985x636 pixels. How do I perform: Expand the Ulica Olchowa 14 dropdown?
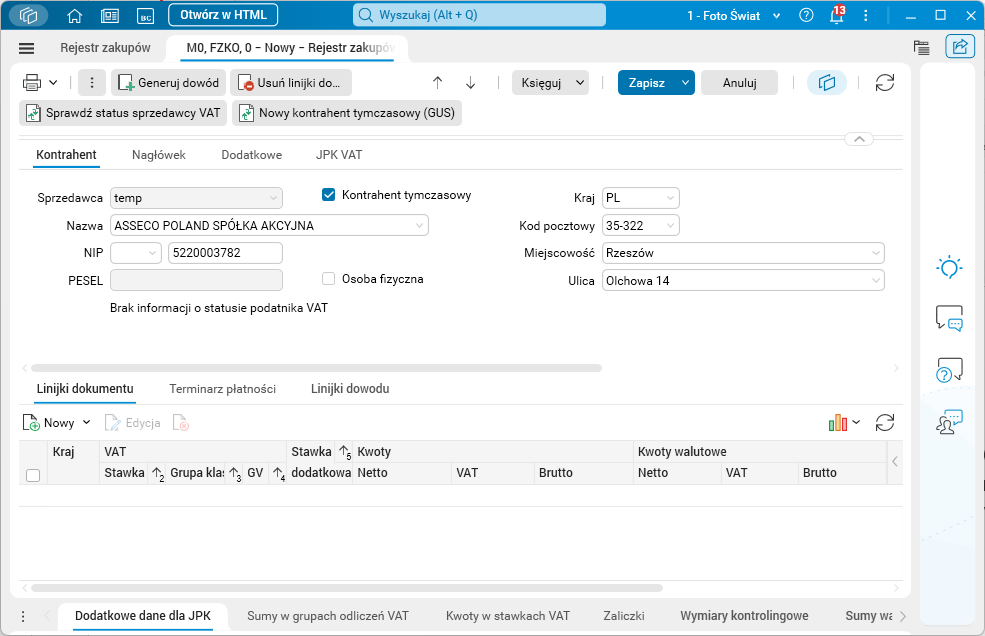876,280
